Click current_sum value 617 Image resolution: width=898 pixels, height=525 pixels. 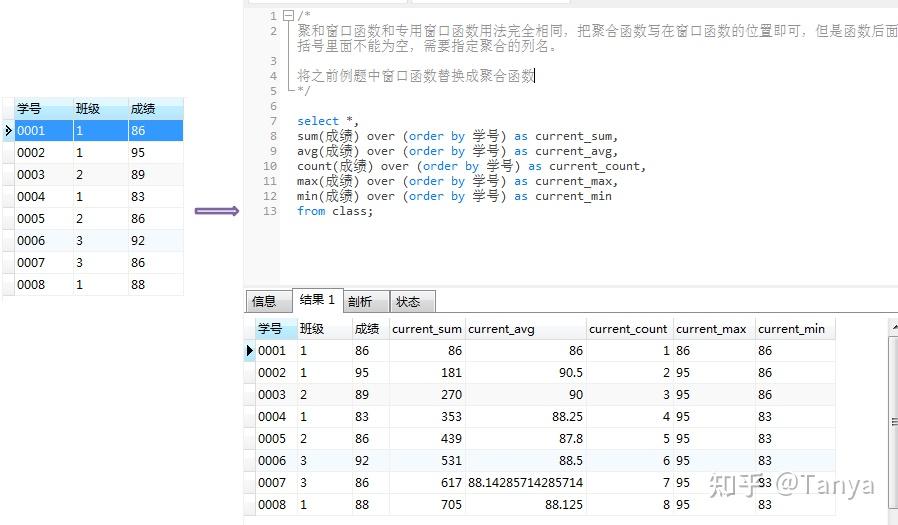(451, 483)
